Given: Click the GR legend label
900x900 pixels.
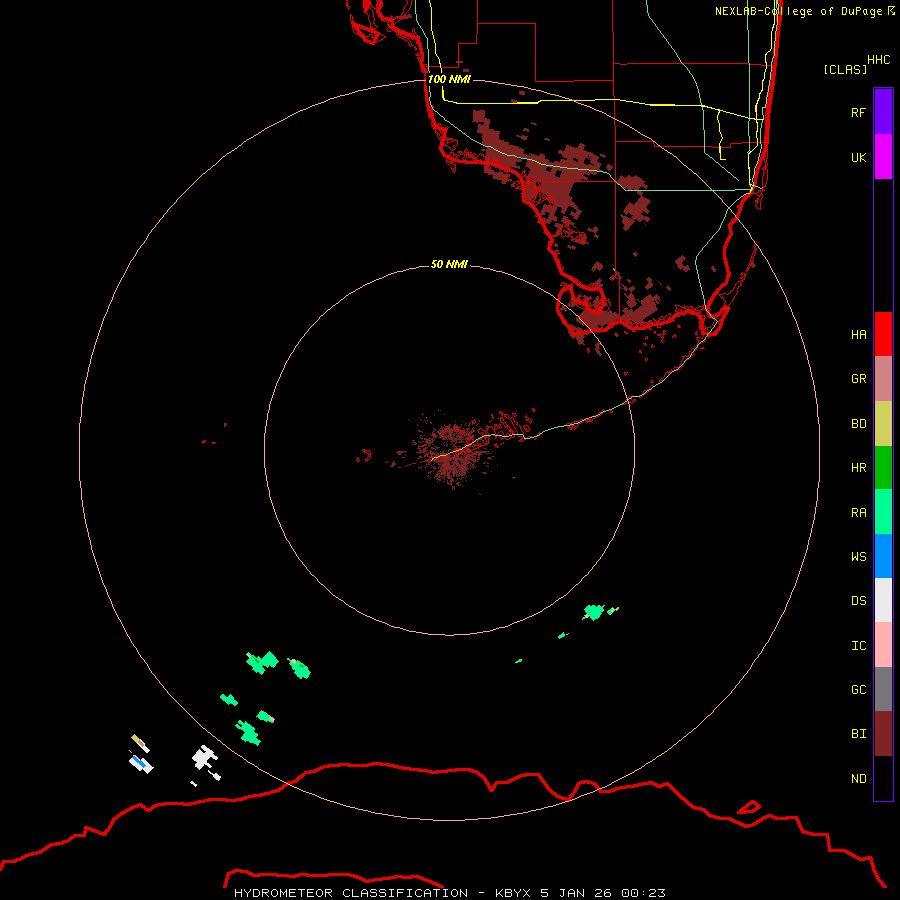Looking at the screenshot, I should [x=858, y=379].
